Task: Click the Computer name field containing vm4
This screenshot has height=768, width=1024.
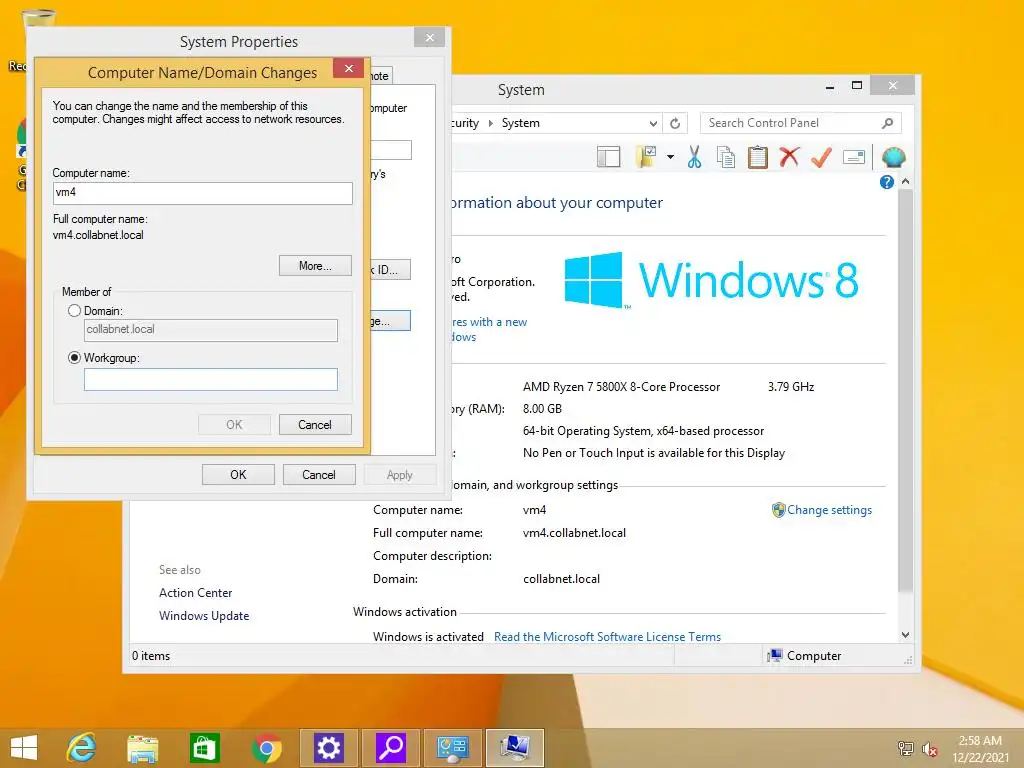Action: (202, 193)
